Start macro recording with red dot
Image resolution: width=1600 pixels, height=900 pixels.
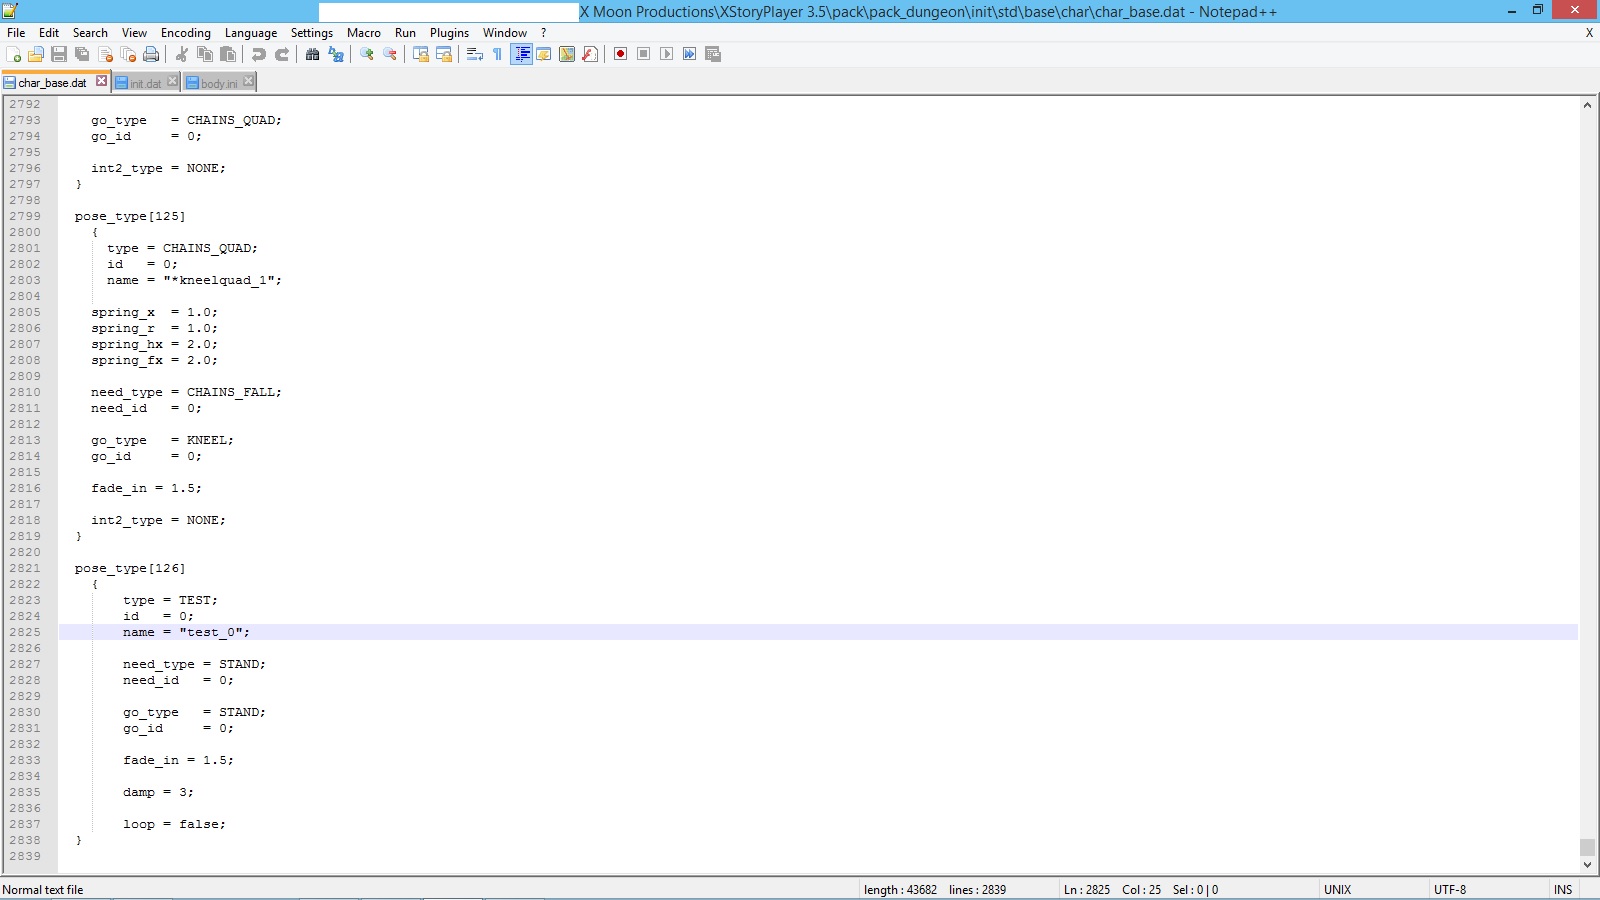(621, 54)
